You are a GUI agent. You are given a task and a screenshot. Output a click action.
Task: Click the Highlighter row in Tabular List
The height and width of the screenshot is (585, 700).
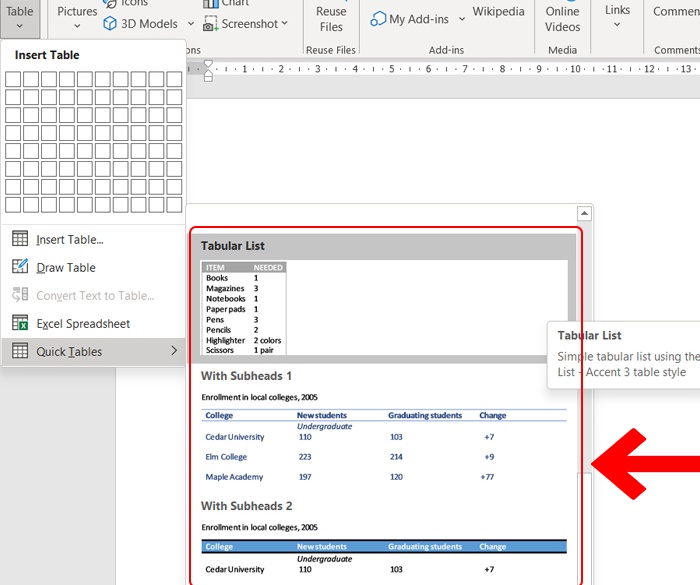243,340
